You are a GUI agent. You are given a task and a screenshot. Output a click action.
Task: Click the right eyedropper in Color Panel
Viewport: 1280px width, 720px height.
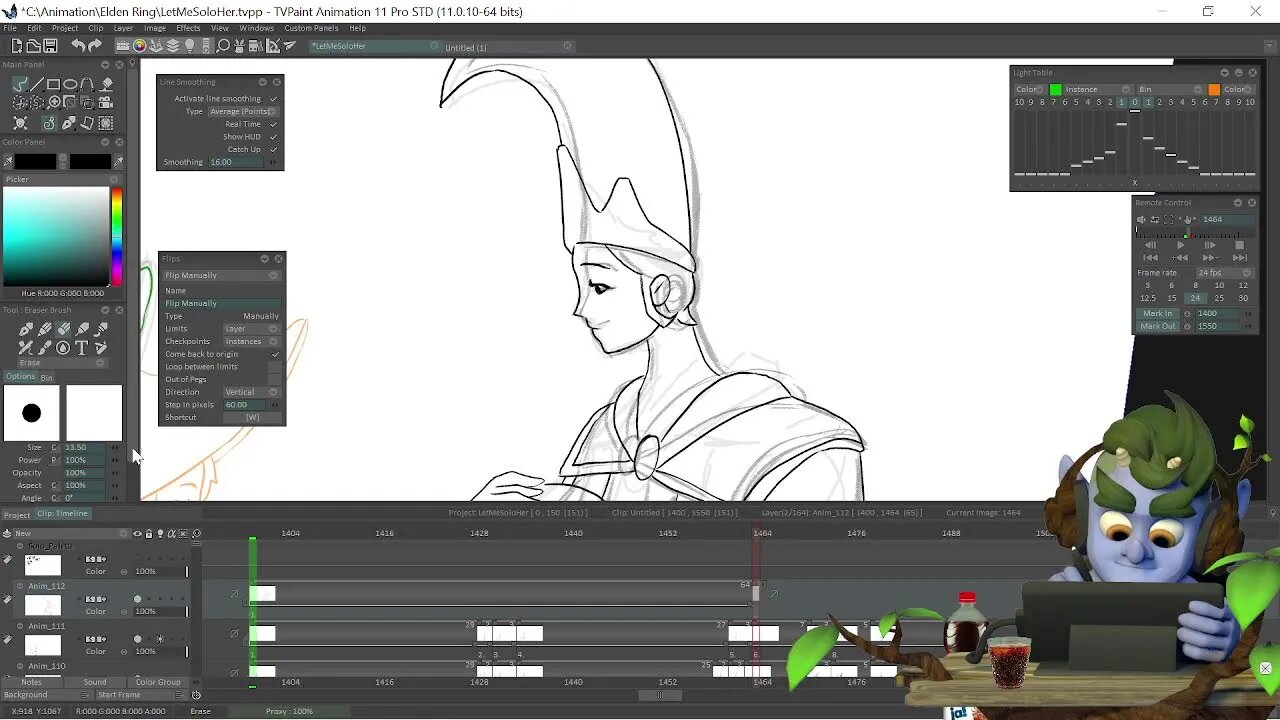tap(119, 161)
